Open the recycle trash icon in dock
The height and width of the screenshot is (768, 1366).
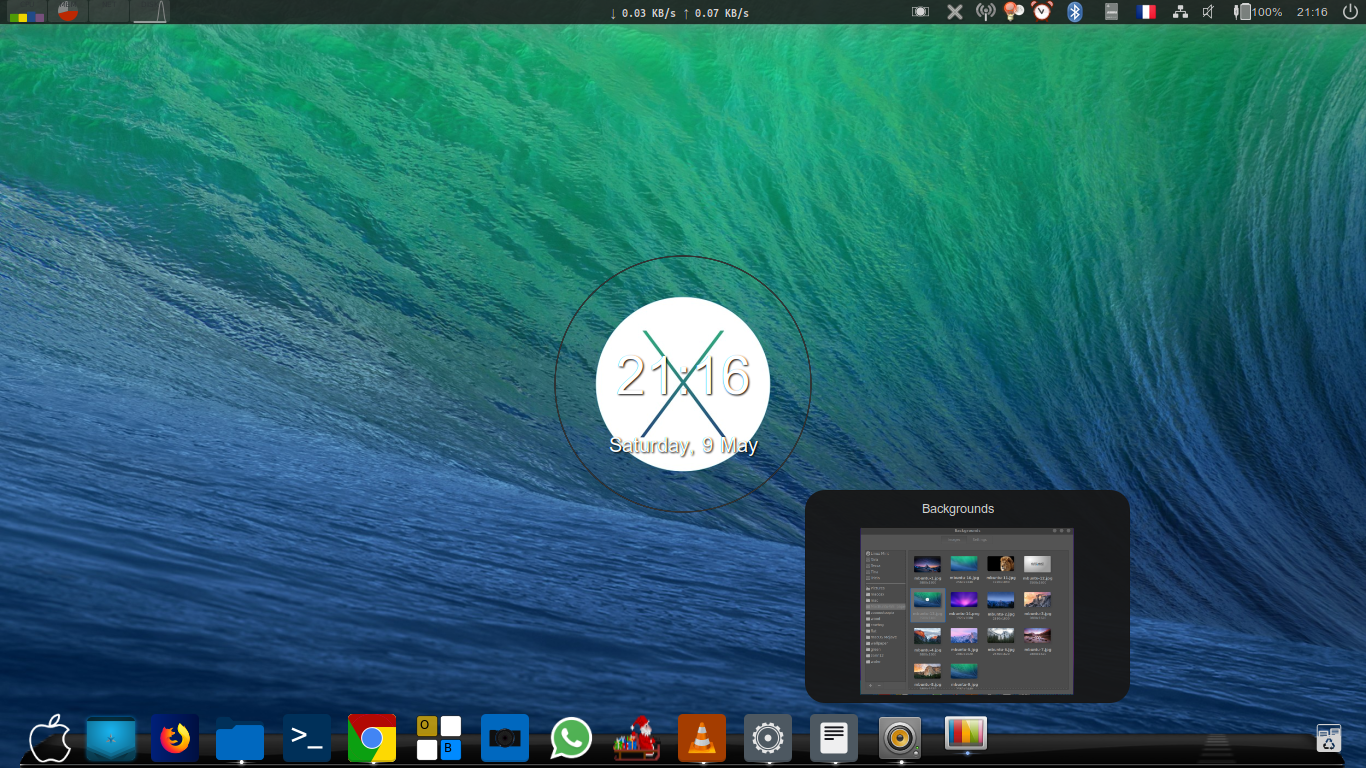1328,738
